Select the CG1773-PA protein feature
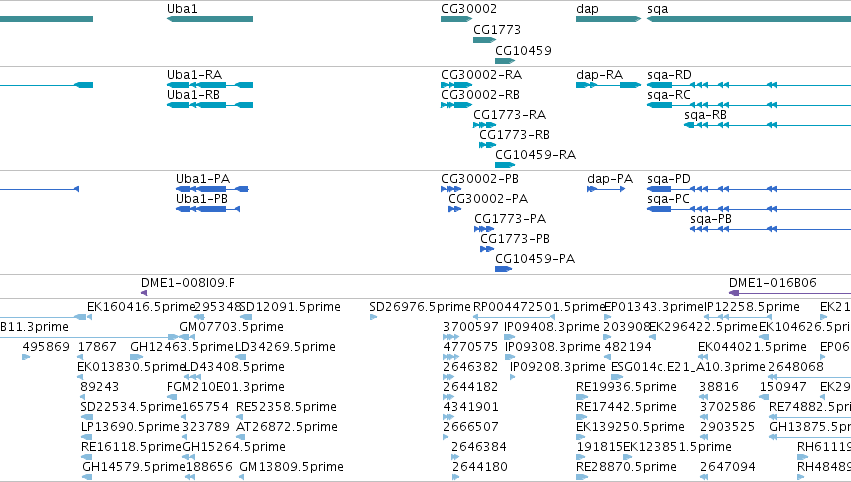The image size is (851, 482). pyautogui.click(x=484, y=229)
